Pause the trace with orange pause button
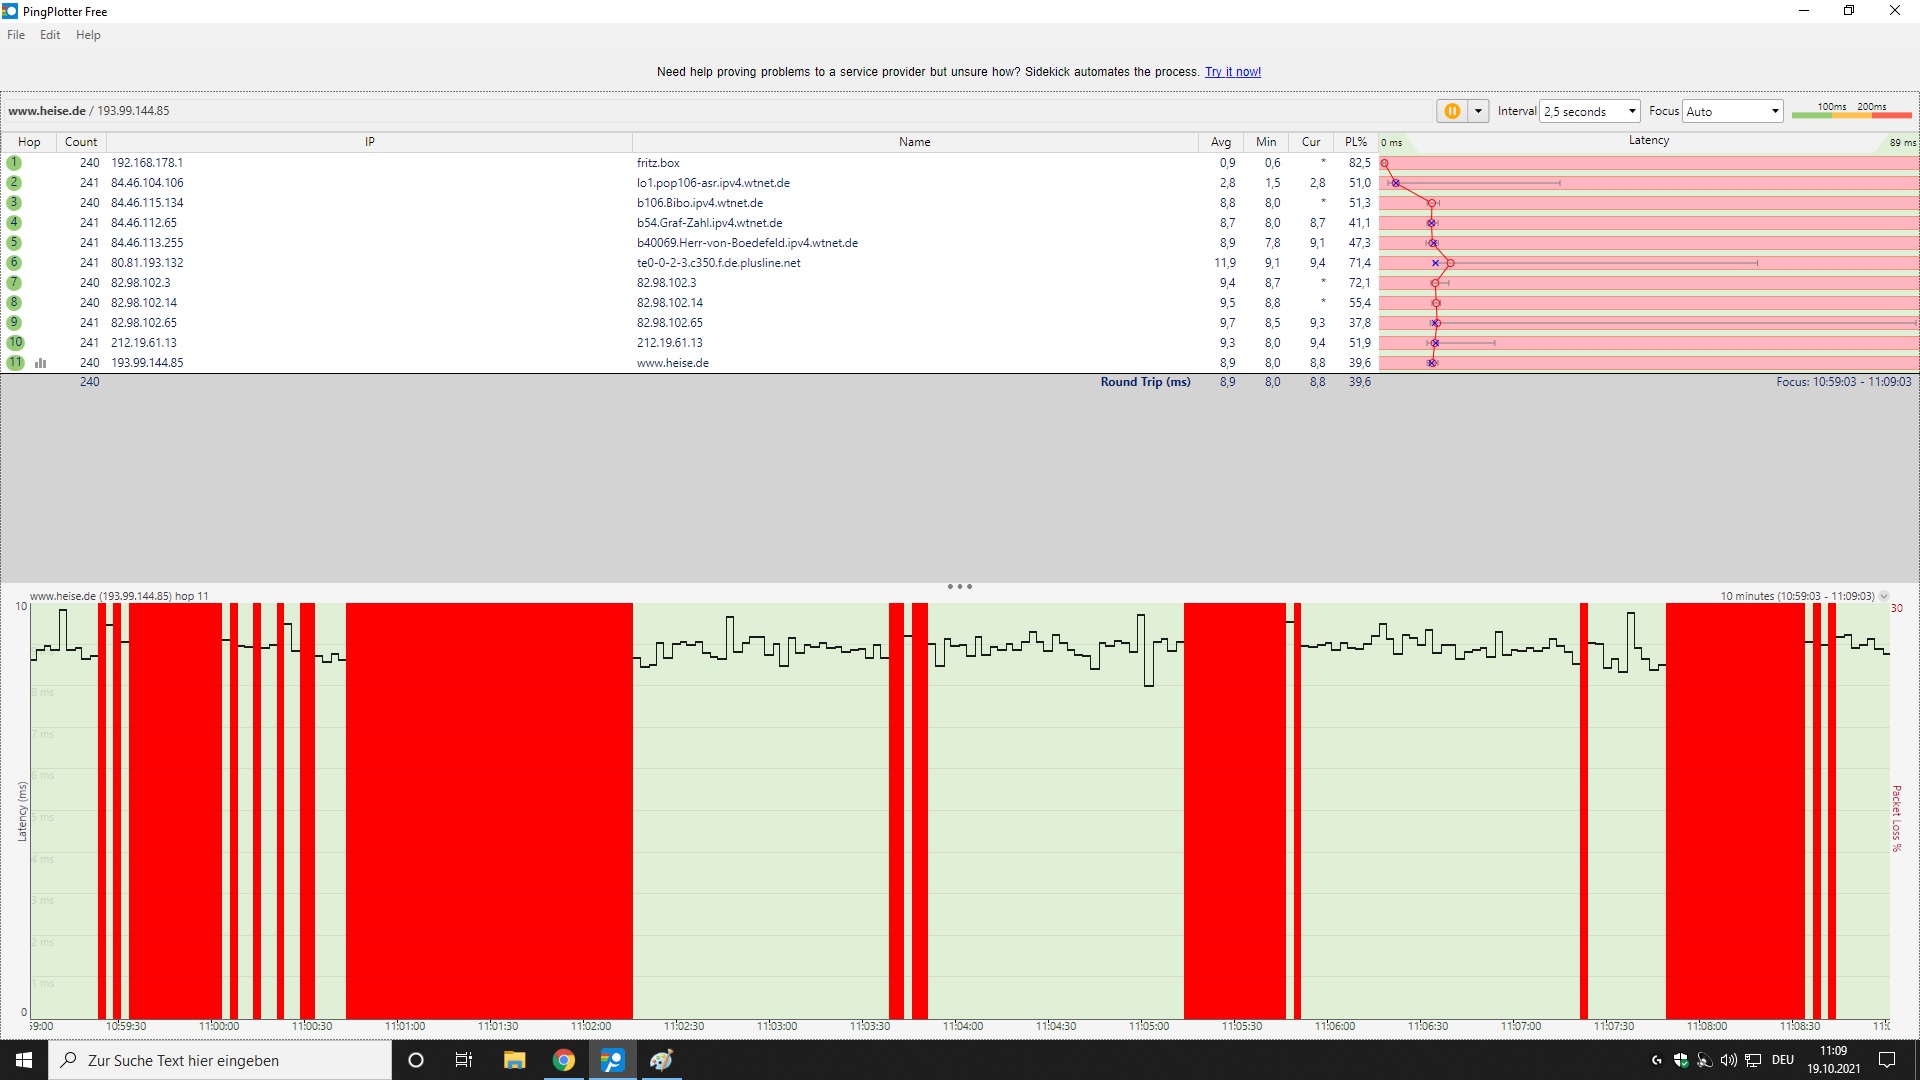The width and height of the screenshot is (1920, 1080). pos(1451,111)
